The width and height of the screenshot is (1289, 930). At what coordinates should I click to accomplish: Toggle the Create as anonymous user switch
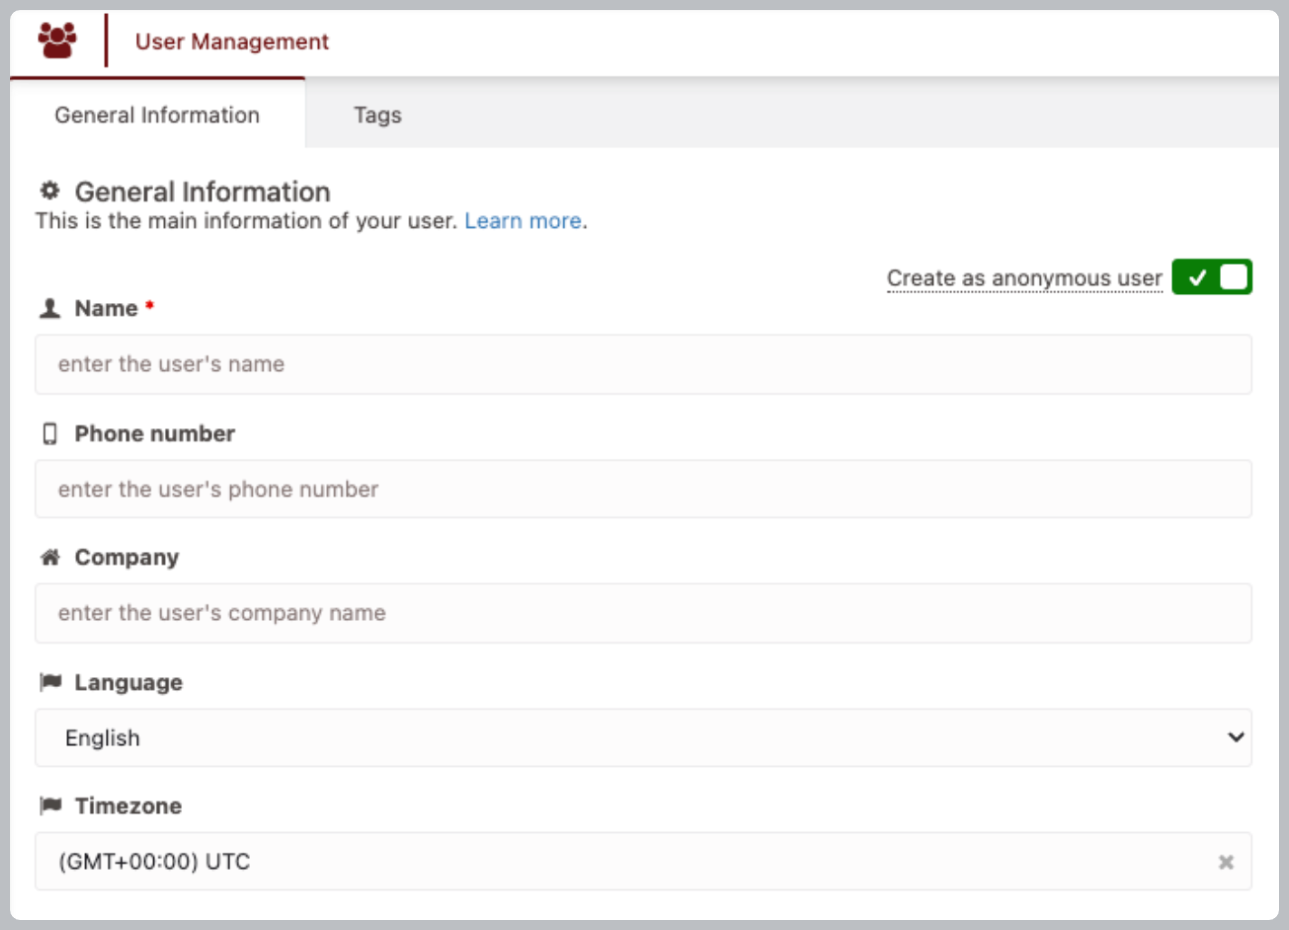pyautogui.click(x=1212, y=277)
